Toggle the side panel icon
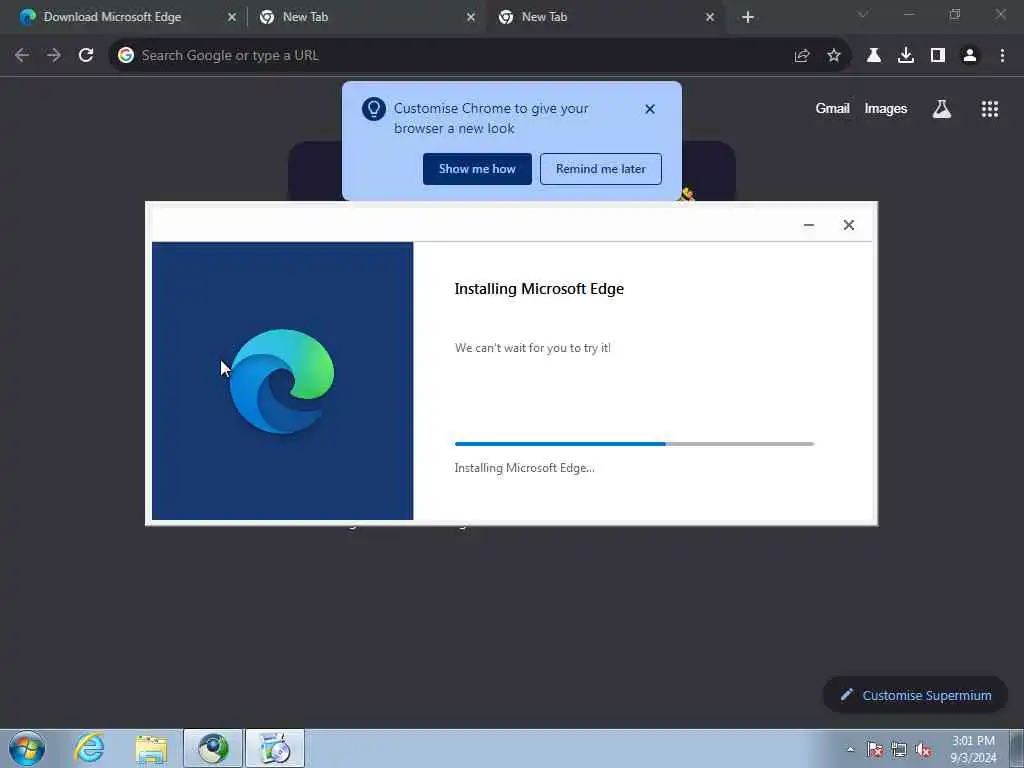Image resolution: width=1024 pixels, height=768 pixels. point(938,56)
